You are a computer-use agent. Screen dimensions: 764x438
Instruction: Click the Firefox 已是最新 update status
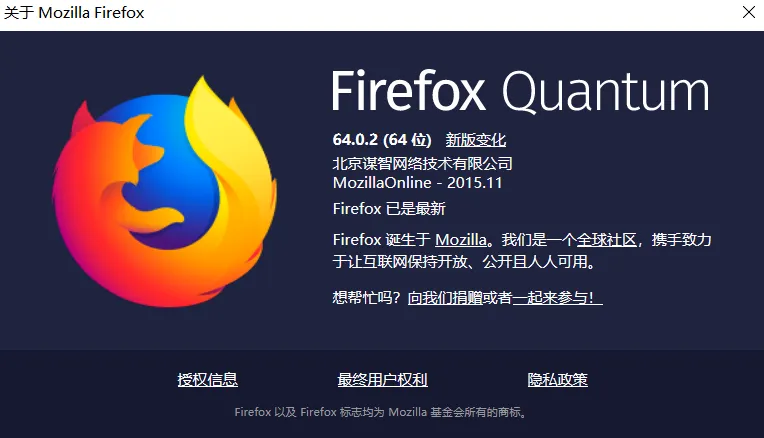389,209
